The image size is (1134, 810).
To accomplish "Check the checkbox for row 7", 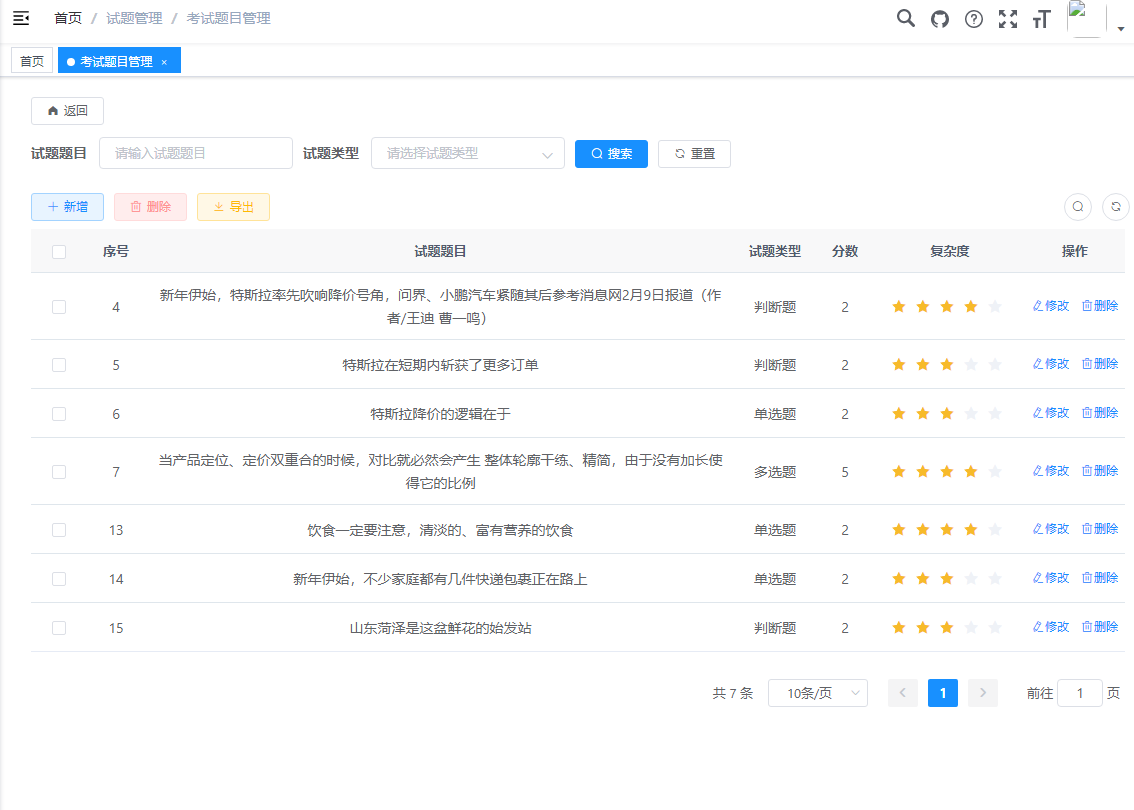I will 59,472.
